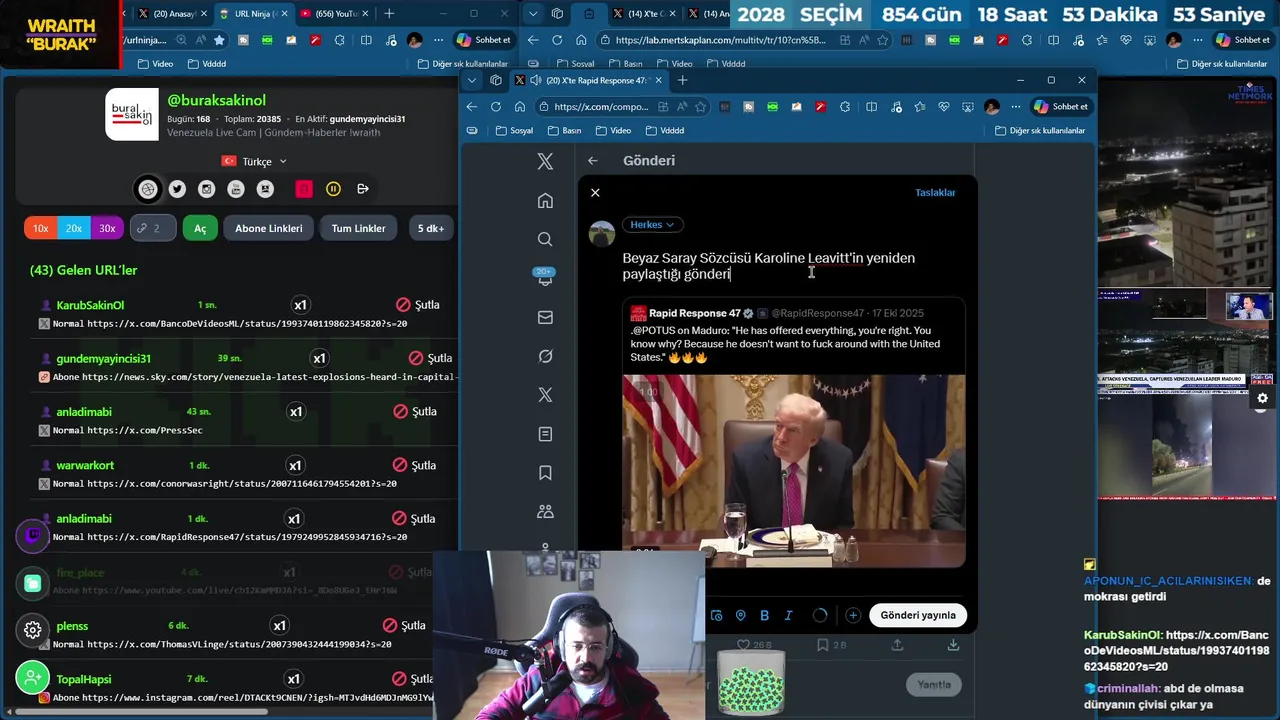Select the 5 dk+ filter
The image size is (1280, 720).
431,228
